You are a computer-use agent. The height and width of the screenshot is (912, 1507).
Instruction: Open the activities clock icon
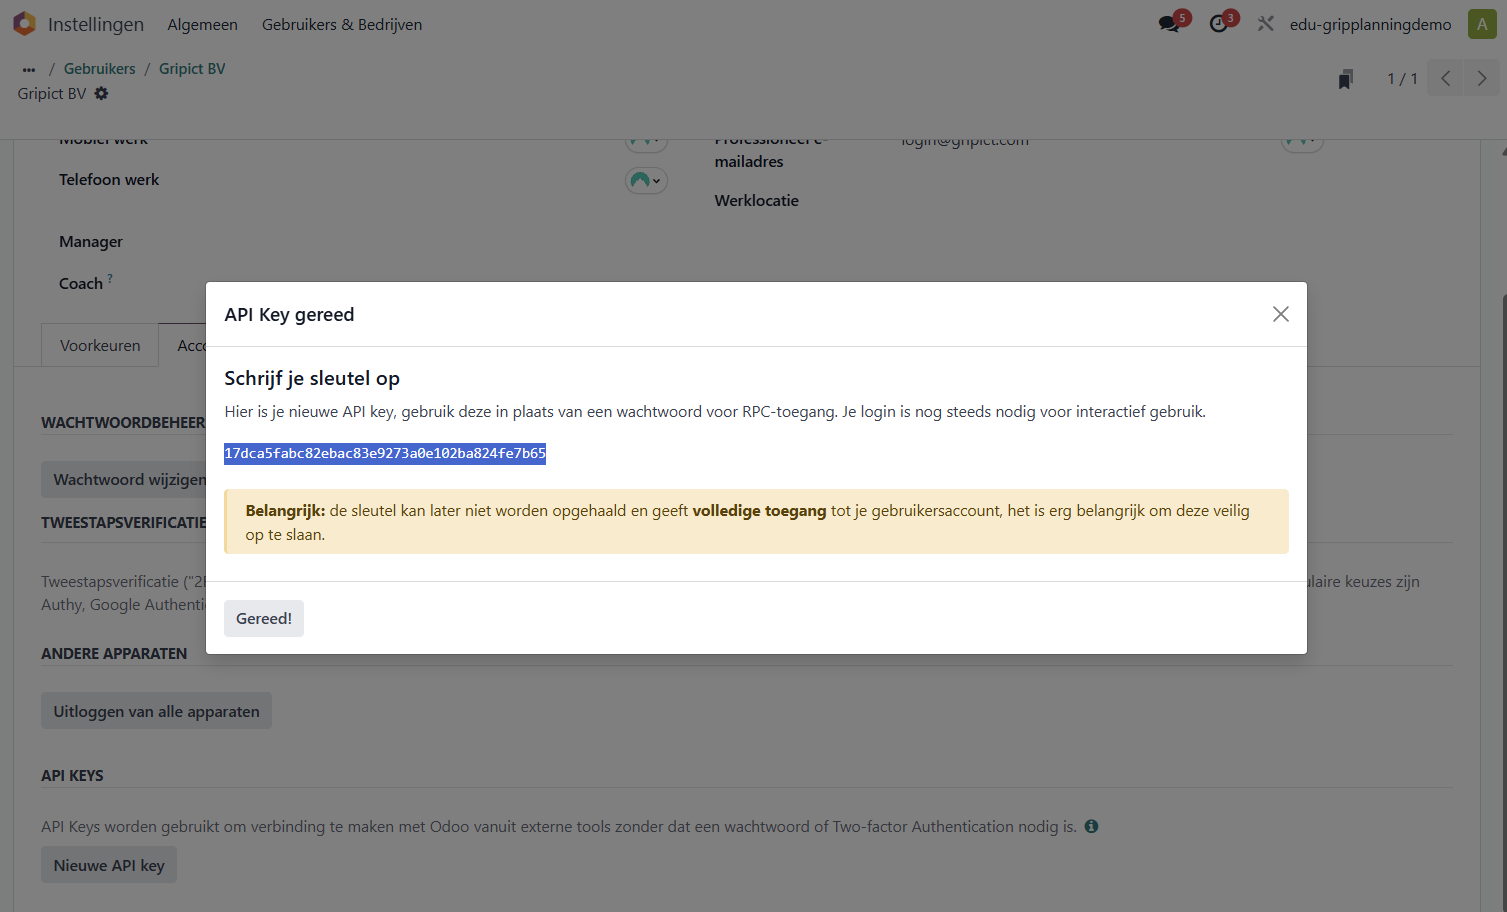tap(1219, 24)
